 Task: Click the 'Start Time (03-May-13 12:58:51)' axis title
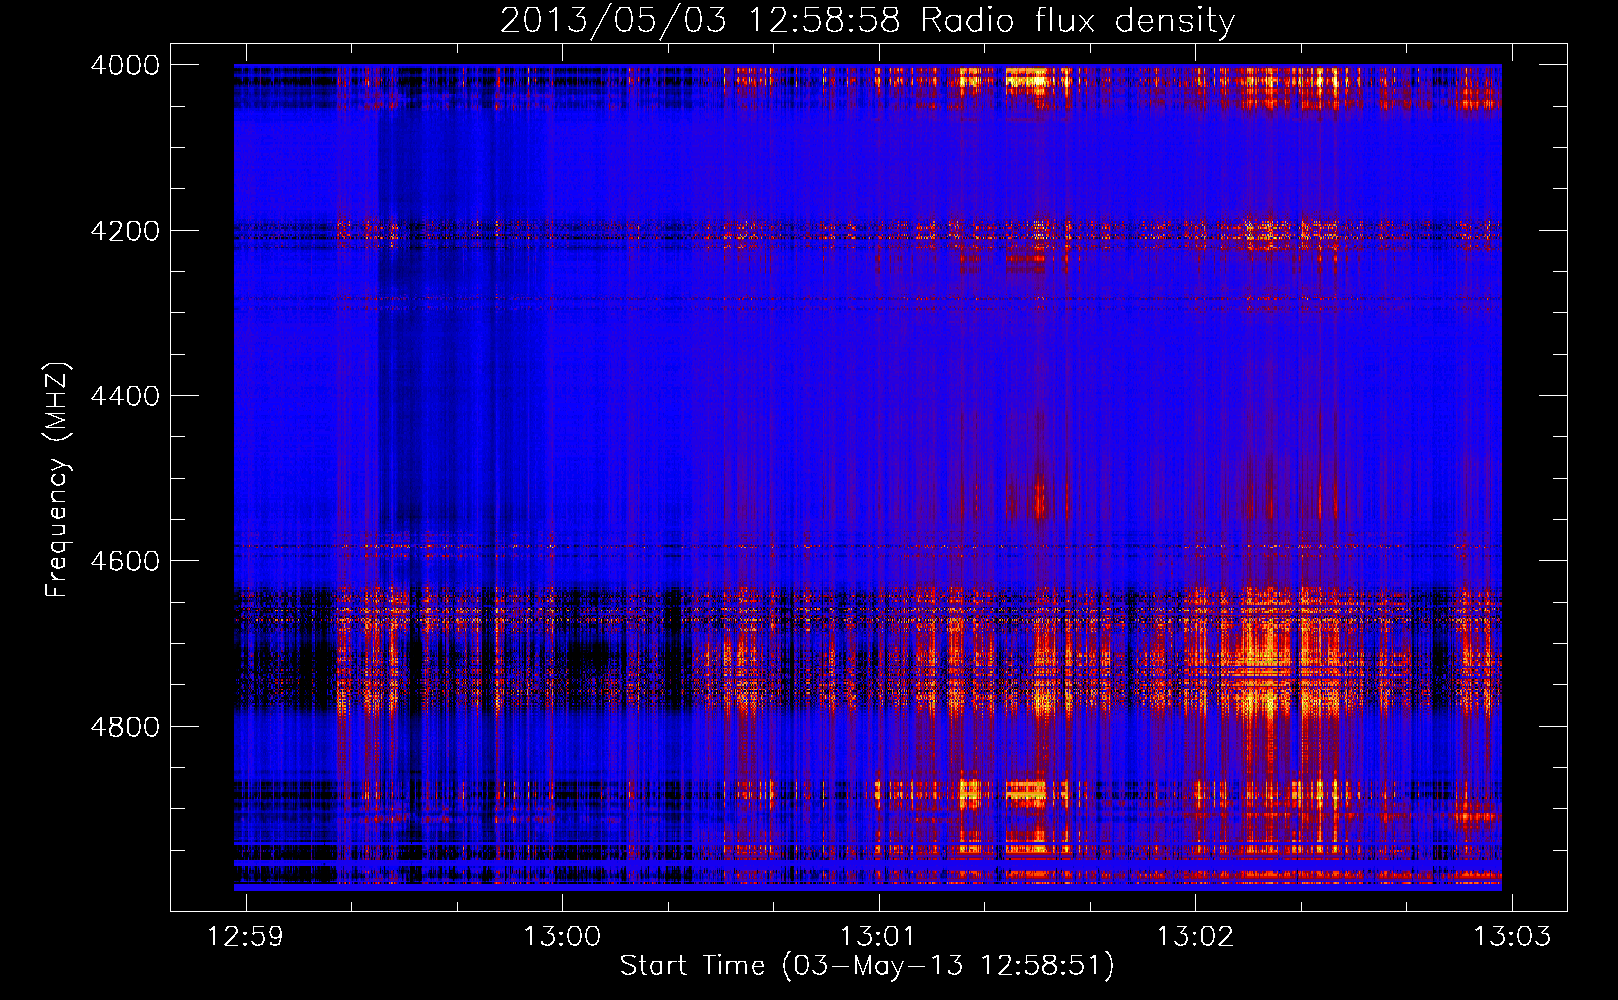tap(867, 966)
